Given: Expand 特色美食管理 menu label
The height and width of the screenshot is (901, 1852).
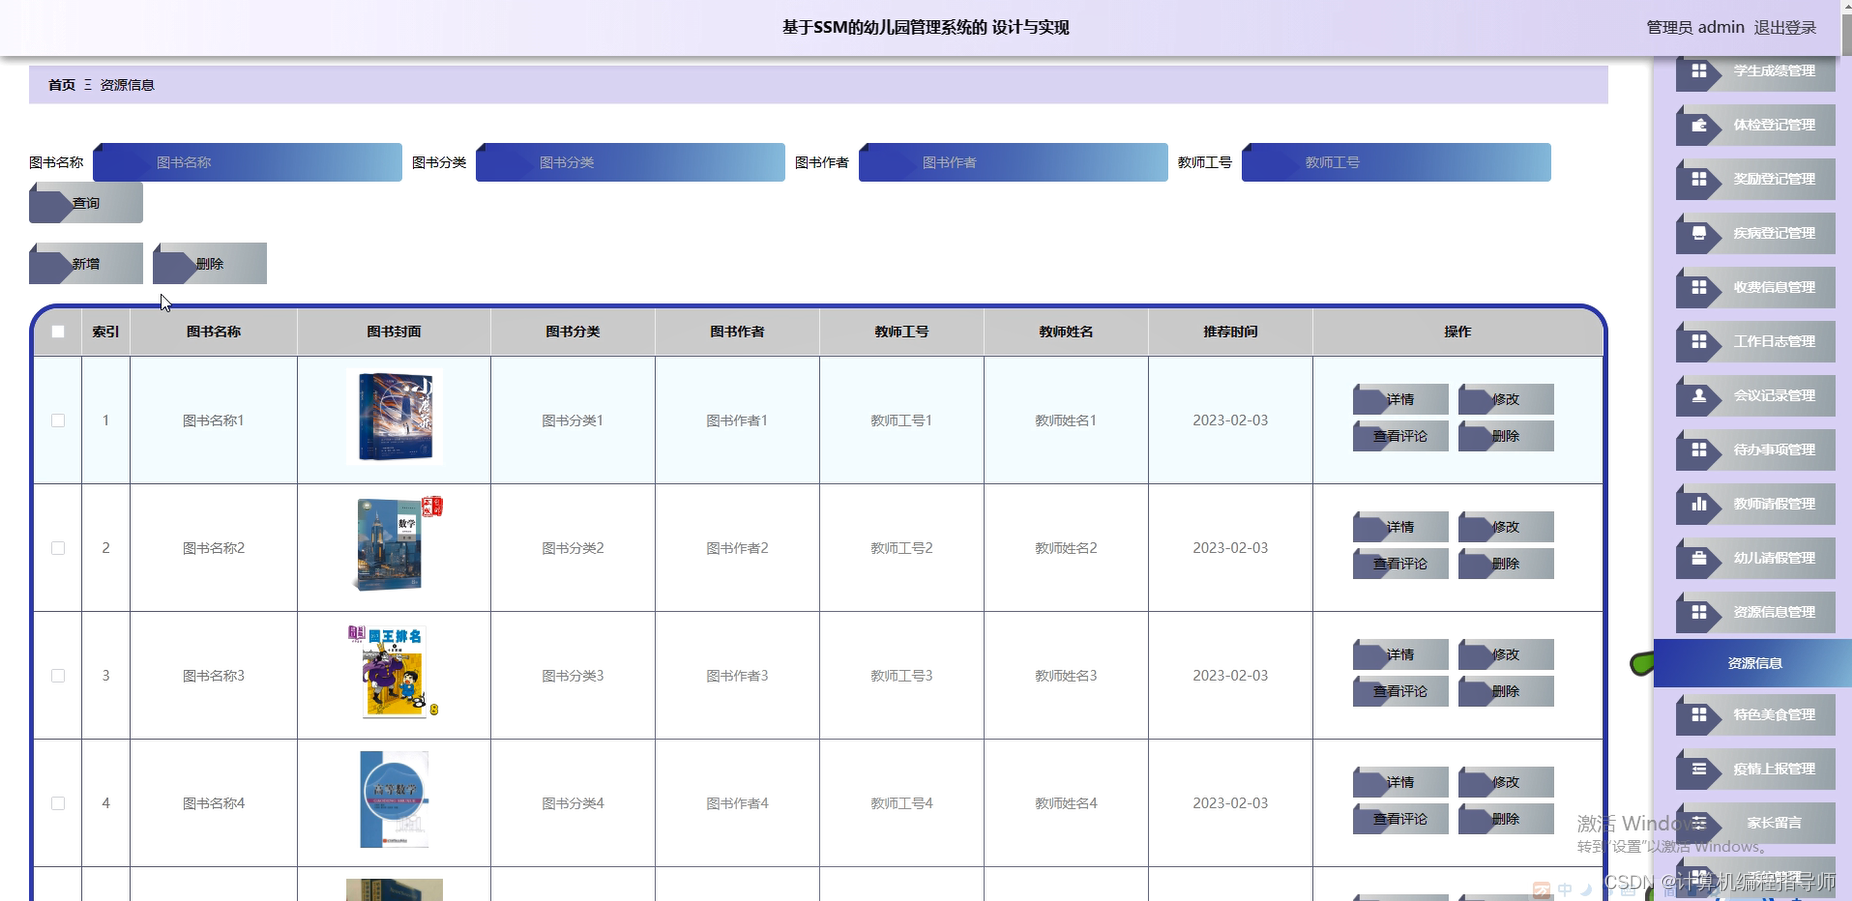Looking at the screenshot, I should (1774, 715).
